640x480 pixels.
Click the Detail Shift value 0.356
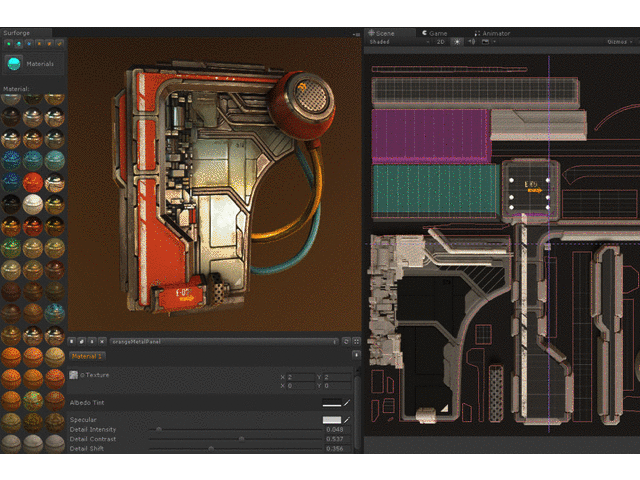tap(338, 449)
